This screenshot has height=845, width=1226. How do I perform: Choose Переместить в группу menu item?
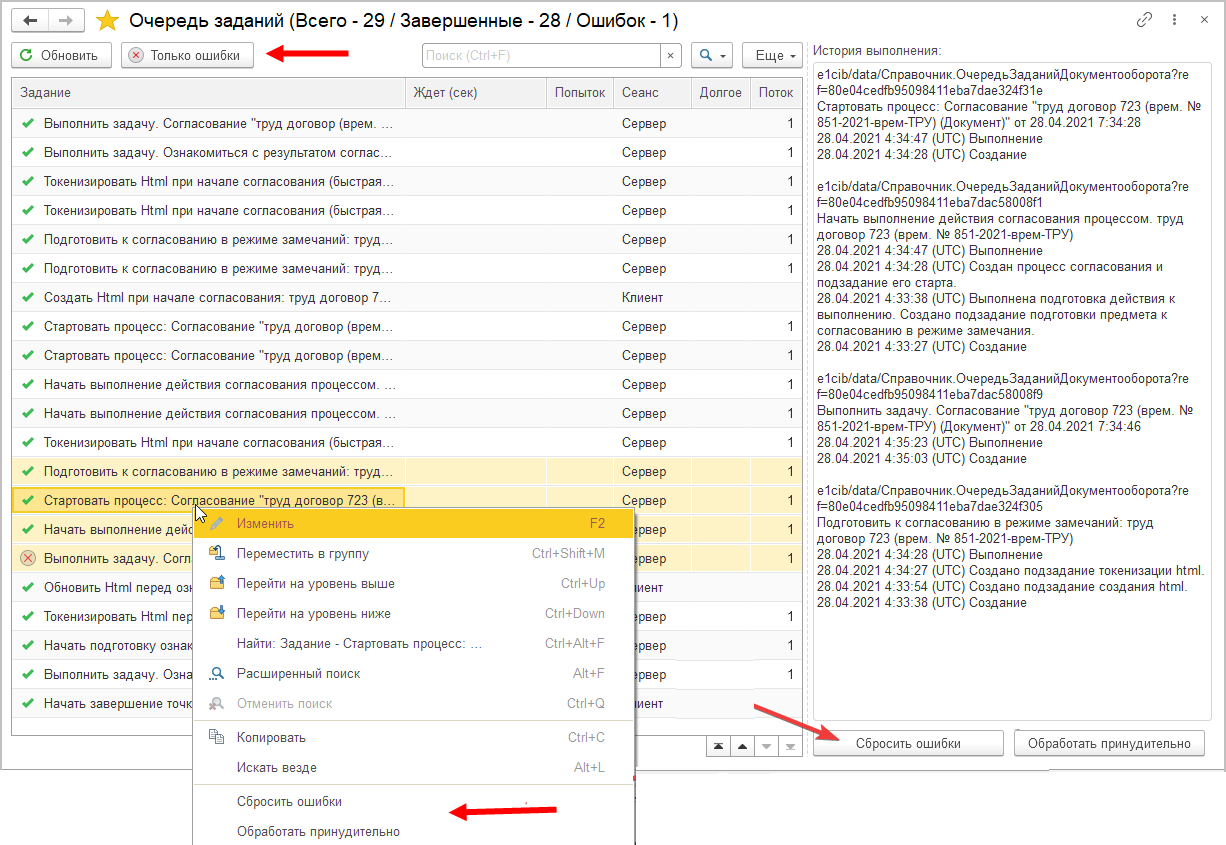coord(414,553)
